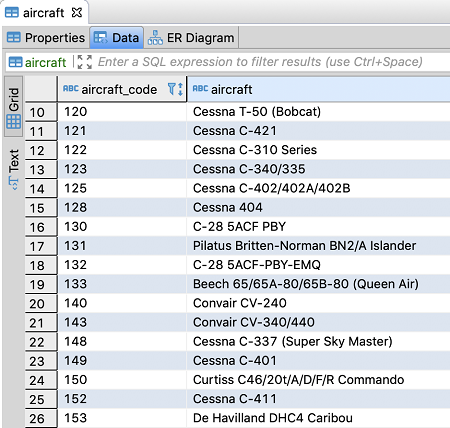This screenshot has height=428, width=450.
Task: Select the Beech 65/65A-80/65B-80 (Queen Air) cell
Action: pos(318,284)
